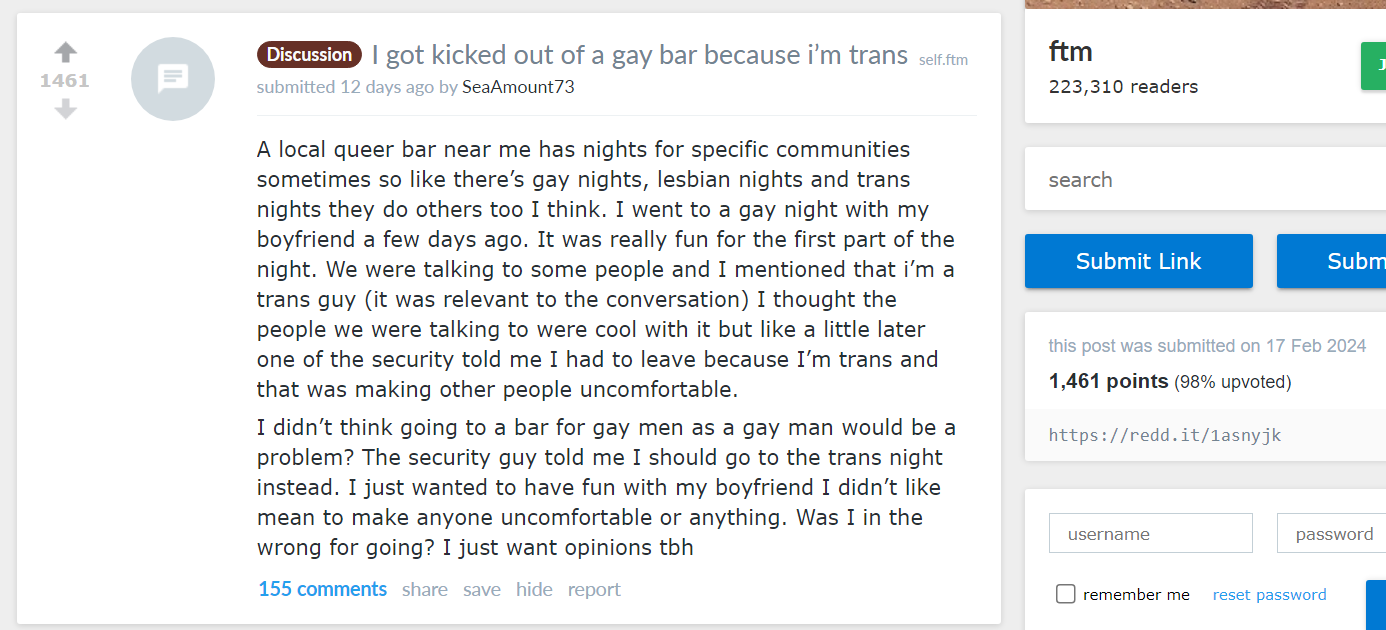This screenshot has width=1386, height=630.
Task: View SeaAmount73's user profile
Action: [518, 87]
